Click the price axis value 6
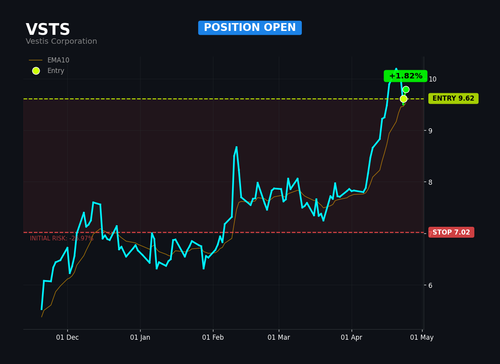 pos(430,285)
